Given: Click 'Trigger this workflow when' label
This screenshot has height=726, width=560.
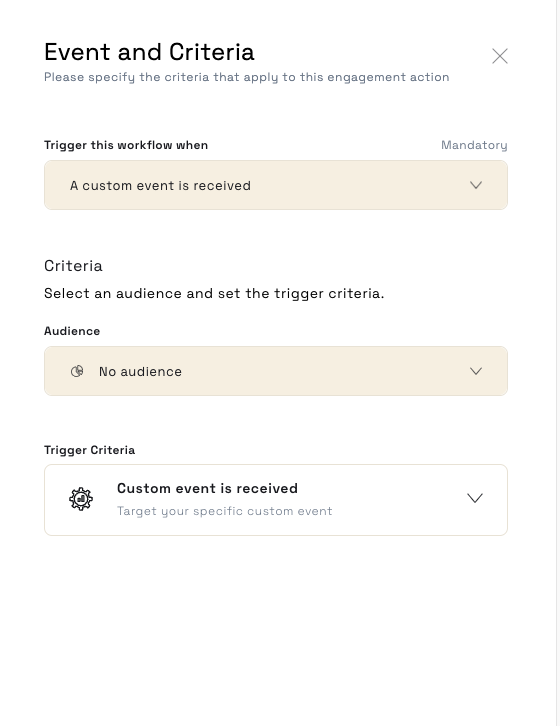Looking at the screenshot, I should pos(126,145).
